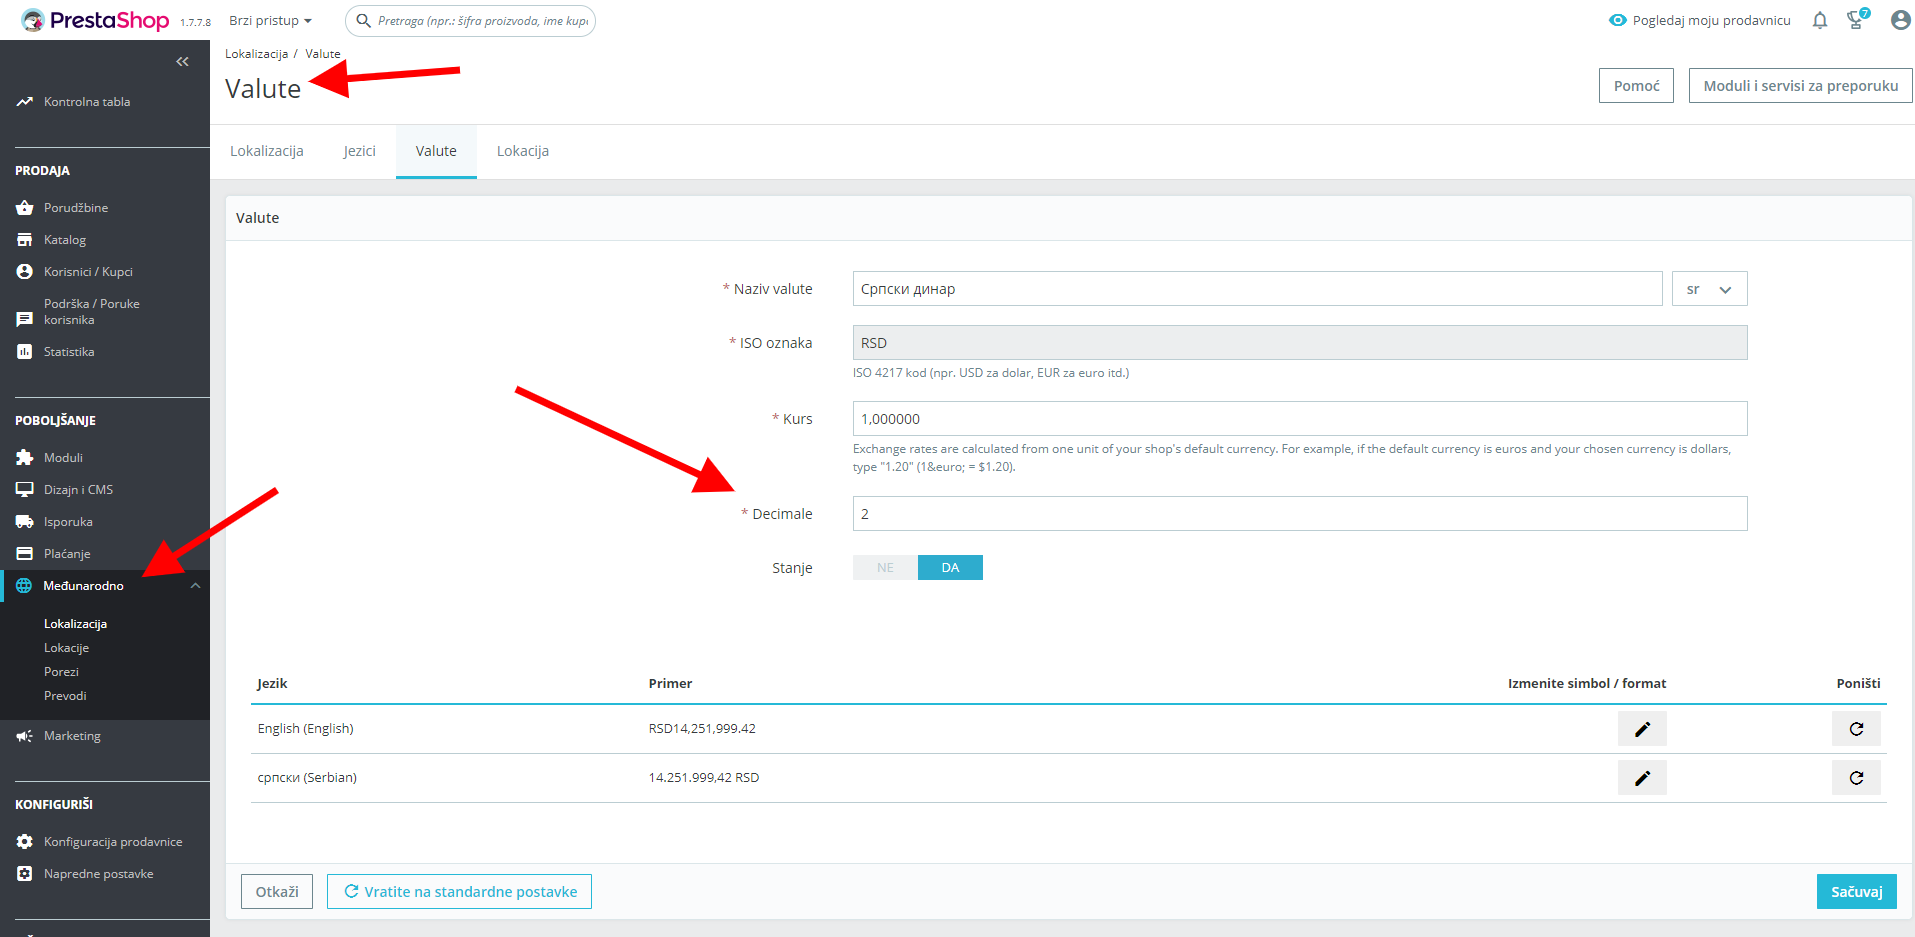This screenshot has width=1915, height=937.
Task: Select the Valute tab
Action: [436, 151]
